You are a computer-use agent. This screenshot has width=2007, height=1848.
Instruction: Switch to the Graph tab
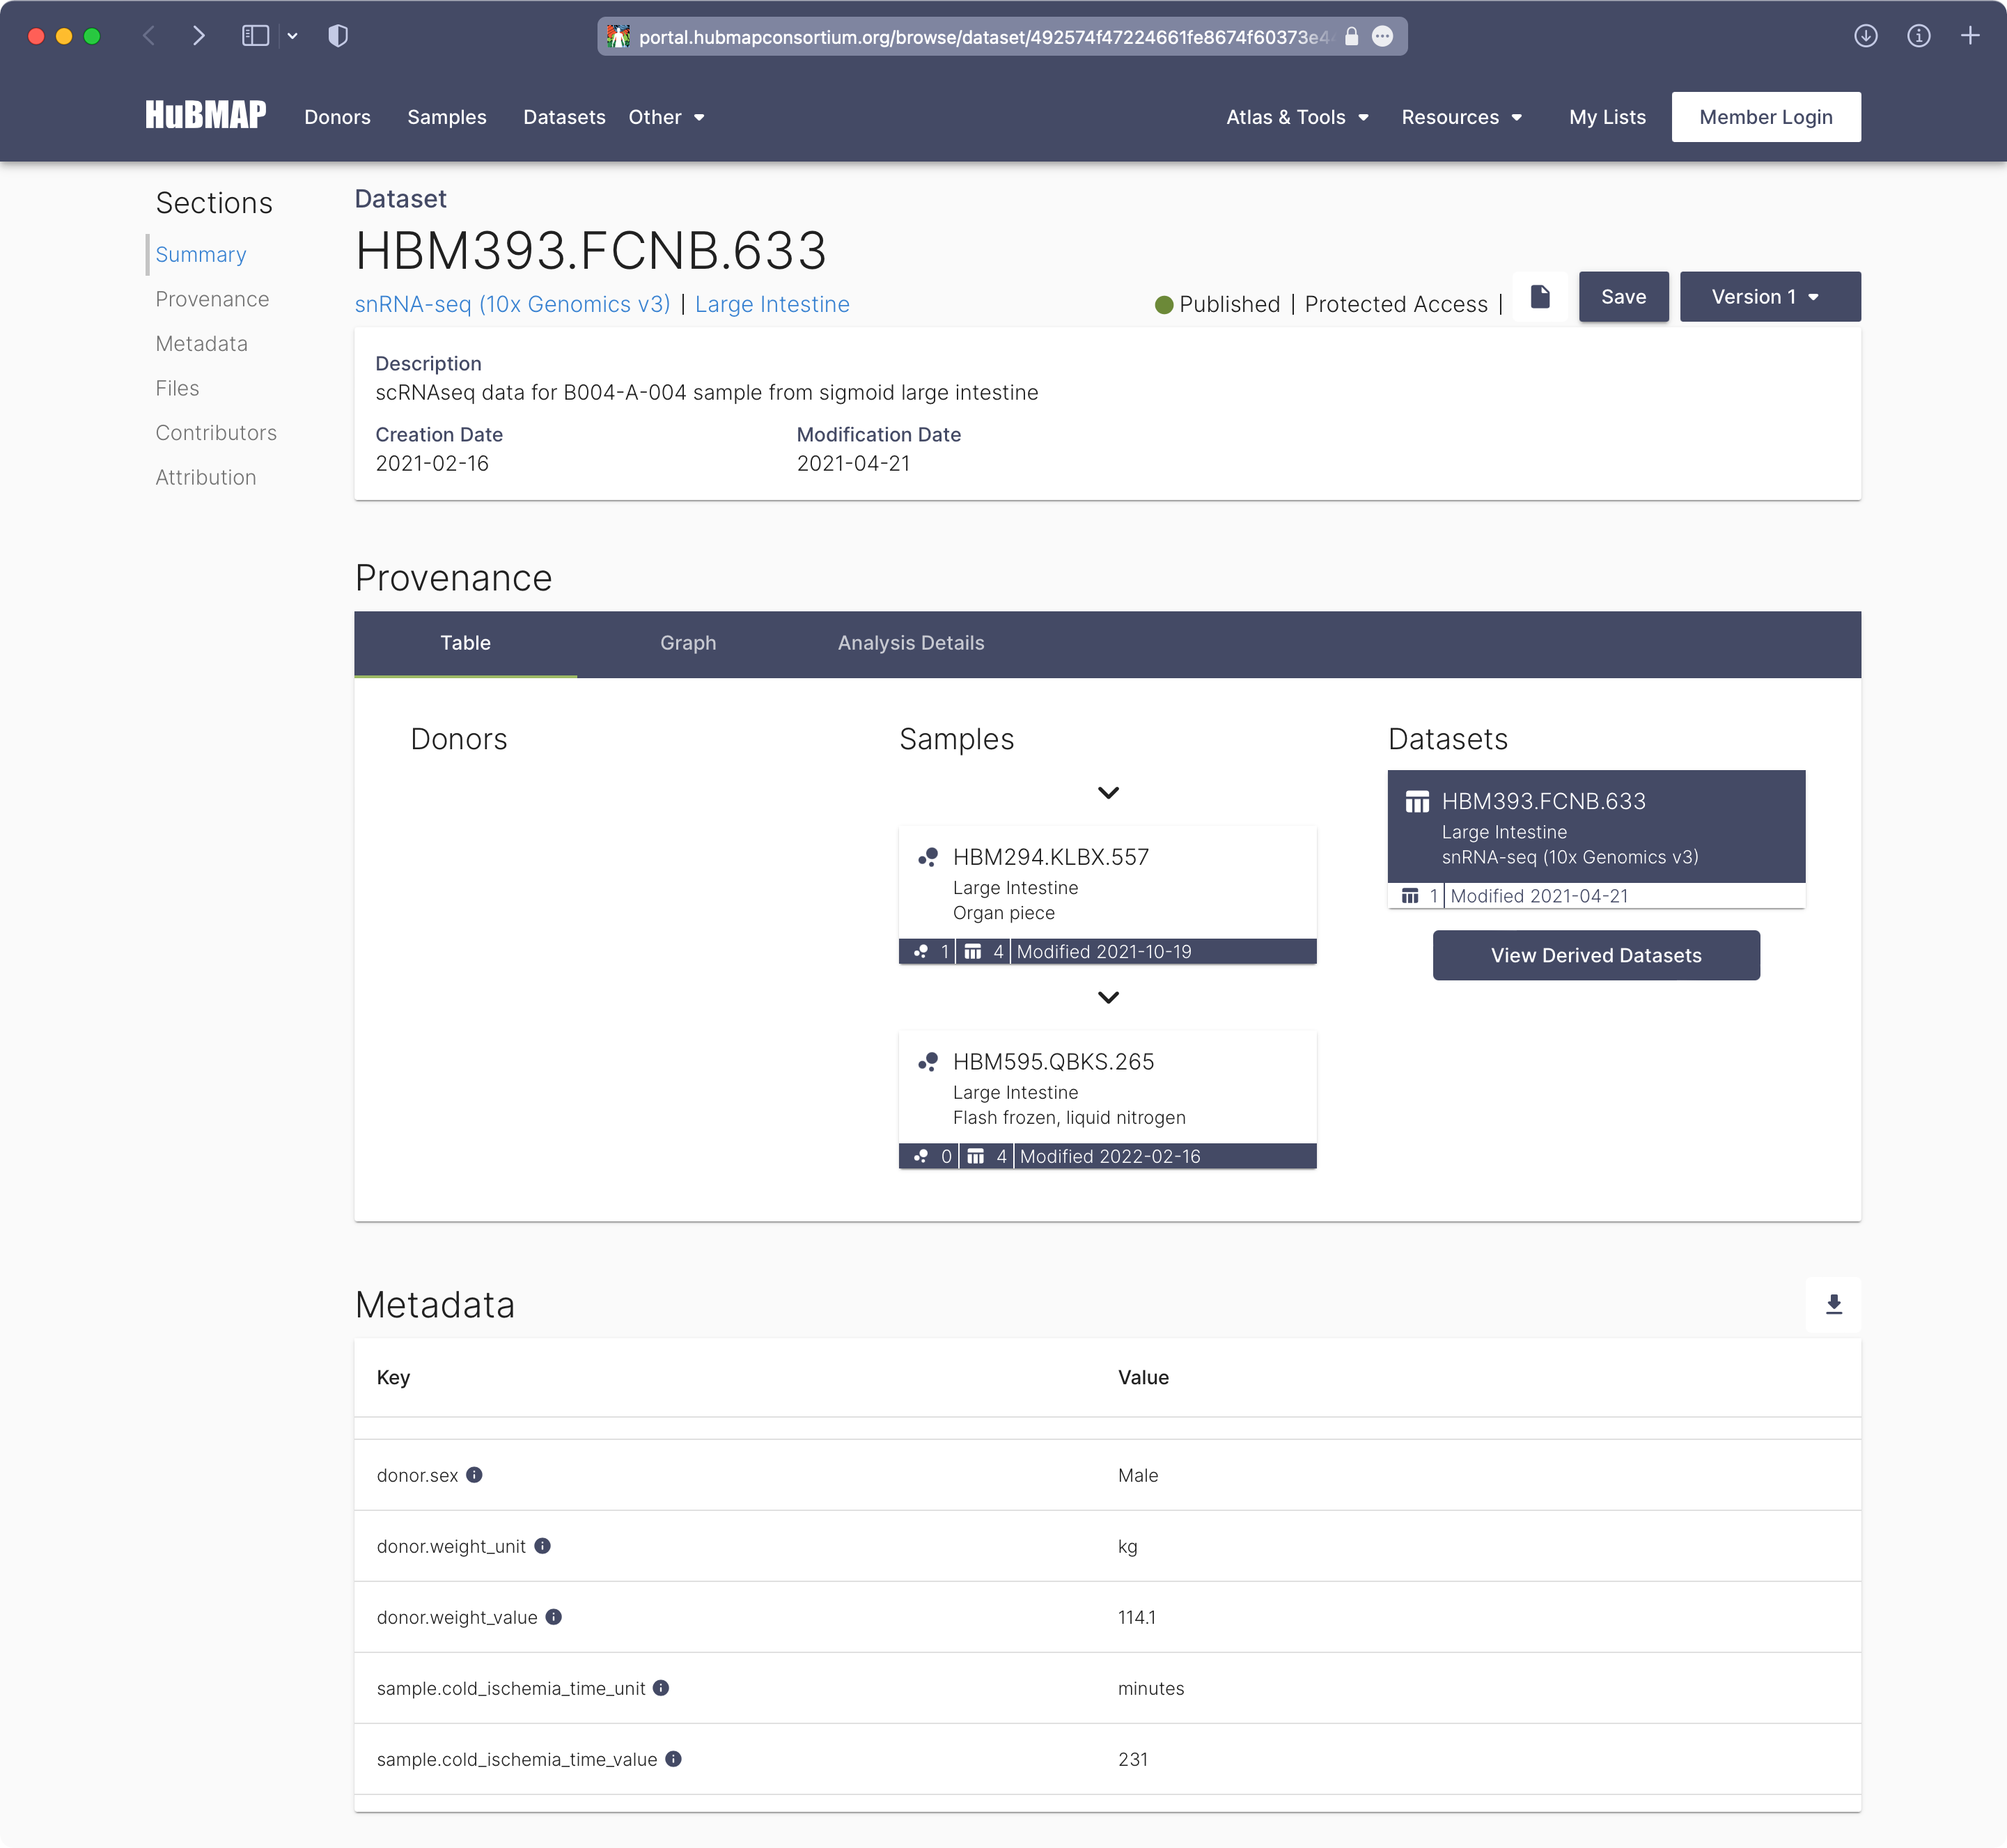[688, 643]
